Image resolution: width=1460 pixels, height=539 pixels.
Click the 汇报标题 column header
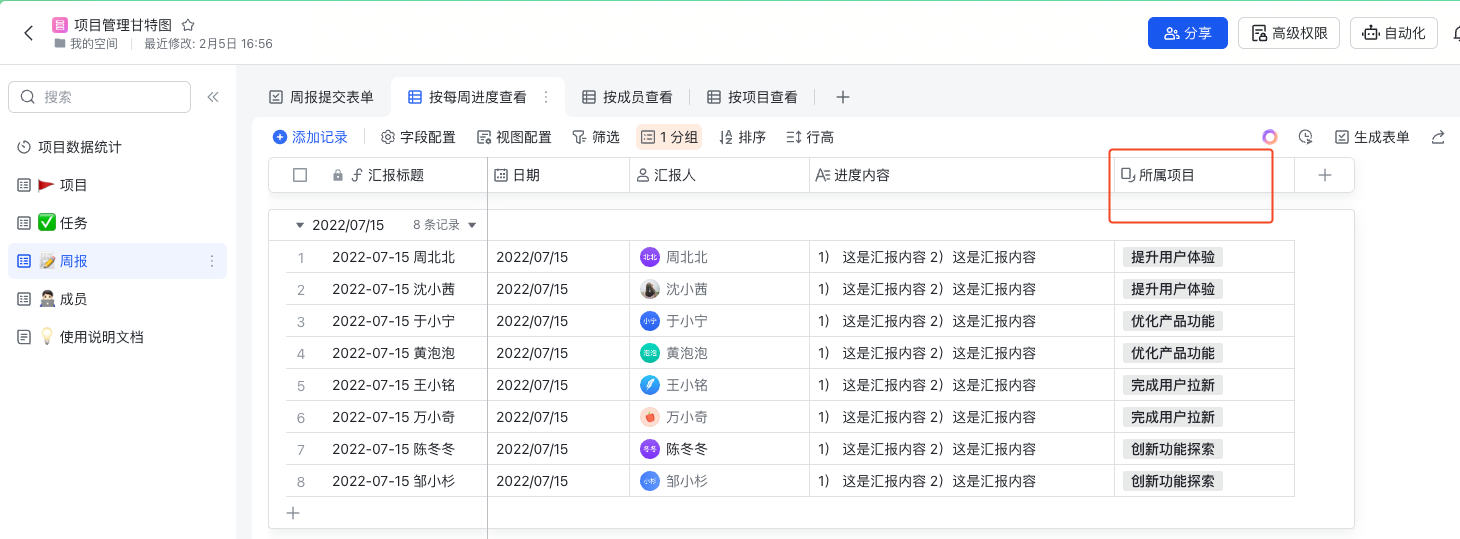pos(397,175)
